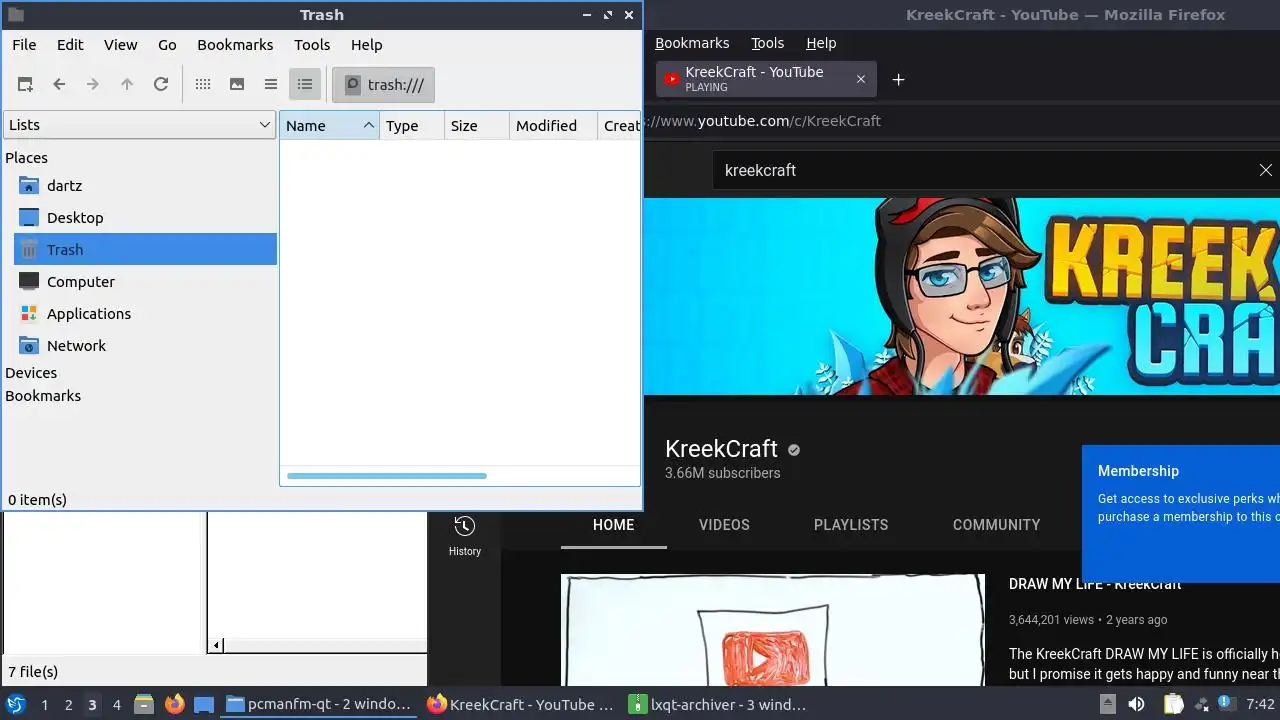Open the file manager quicklaunch icon
The height and width of the screenshot is (720, 1280).
144,704
